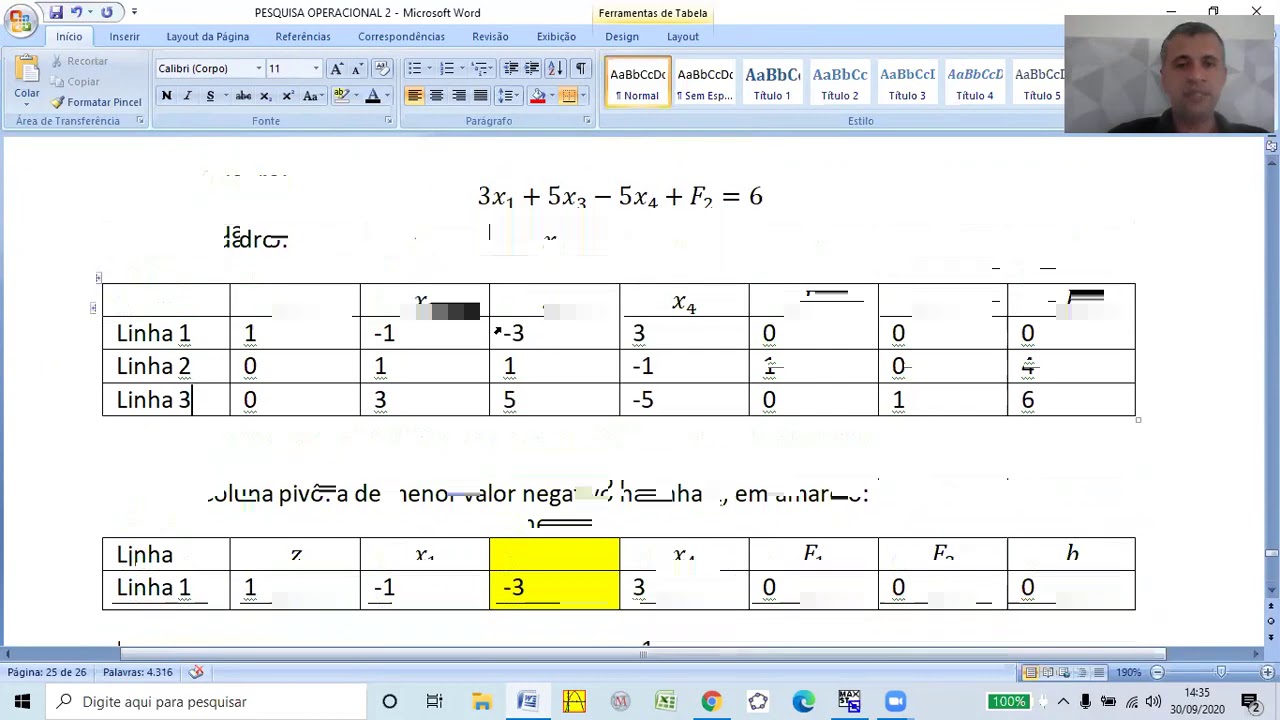Image resolution: width=1280 pixels, height=720 pixels.
Task: Increase font size with grow font icon
Action: tap(336, 68)
